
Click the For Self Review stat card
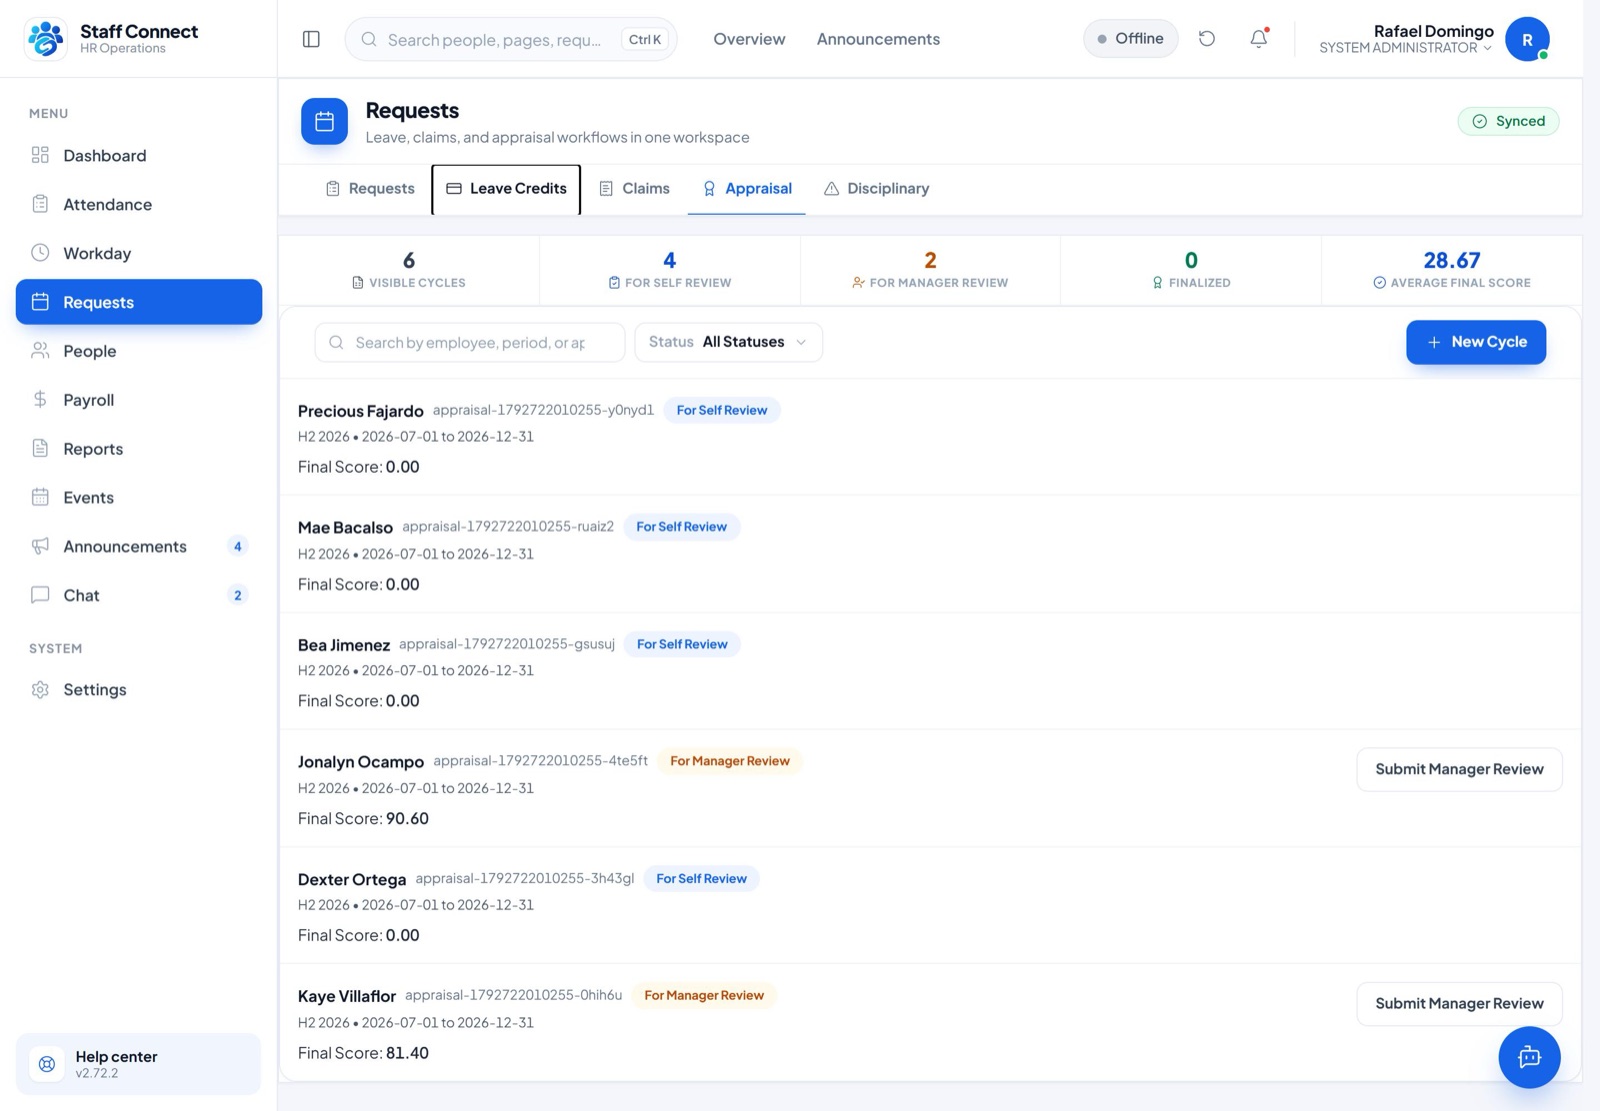pos(669,270)
